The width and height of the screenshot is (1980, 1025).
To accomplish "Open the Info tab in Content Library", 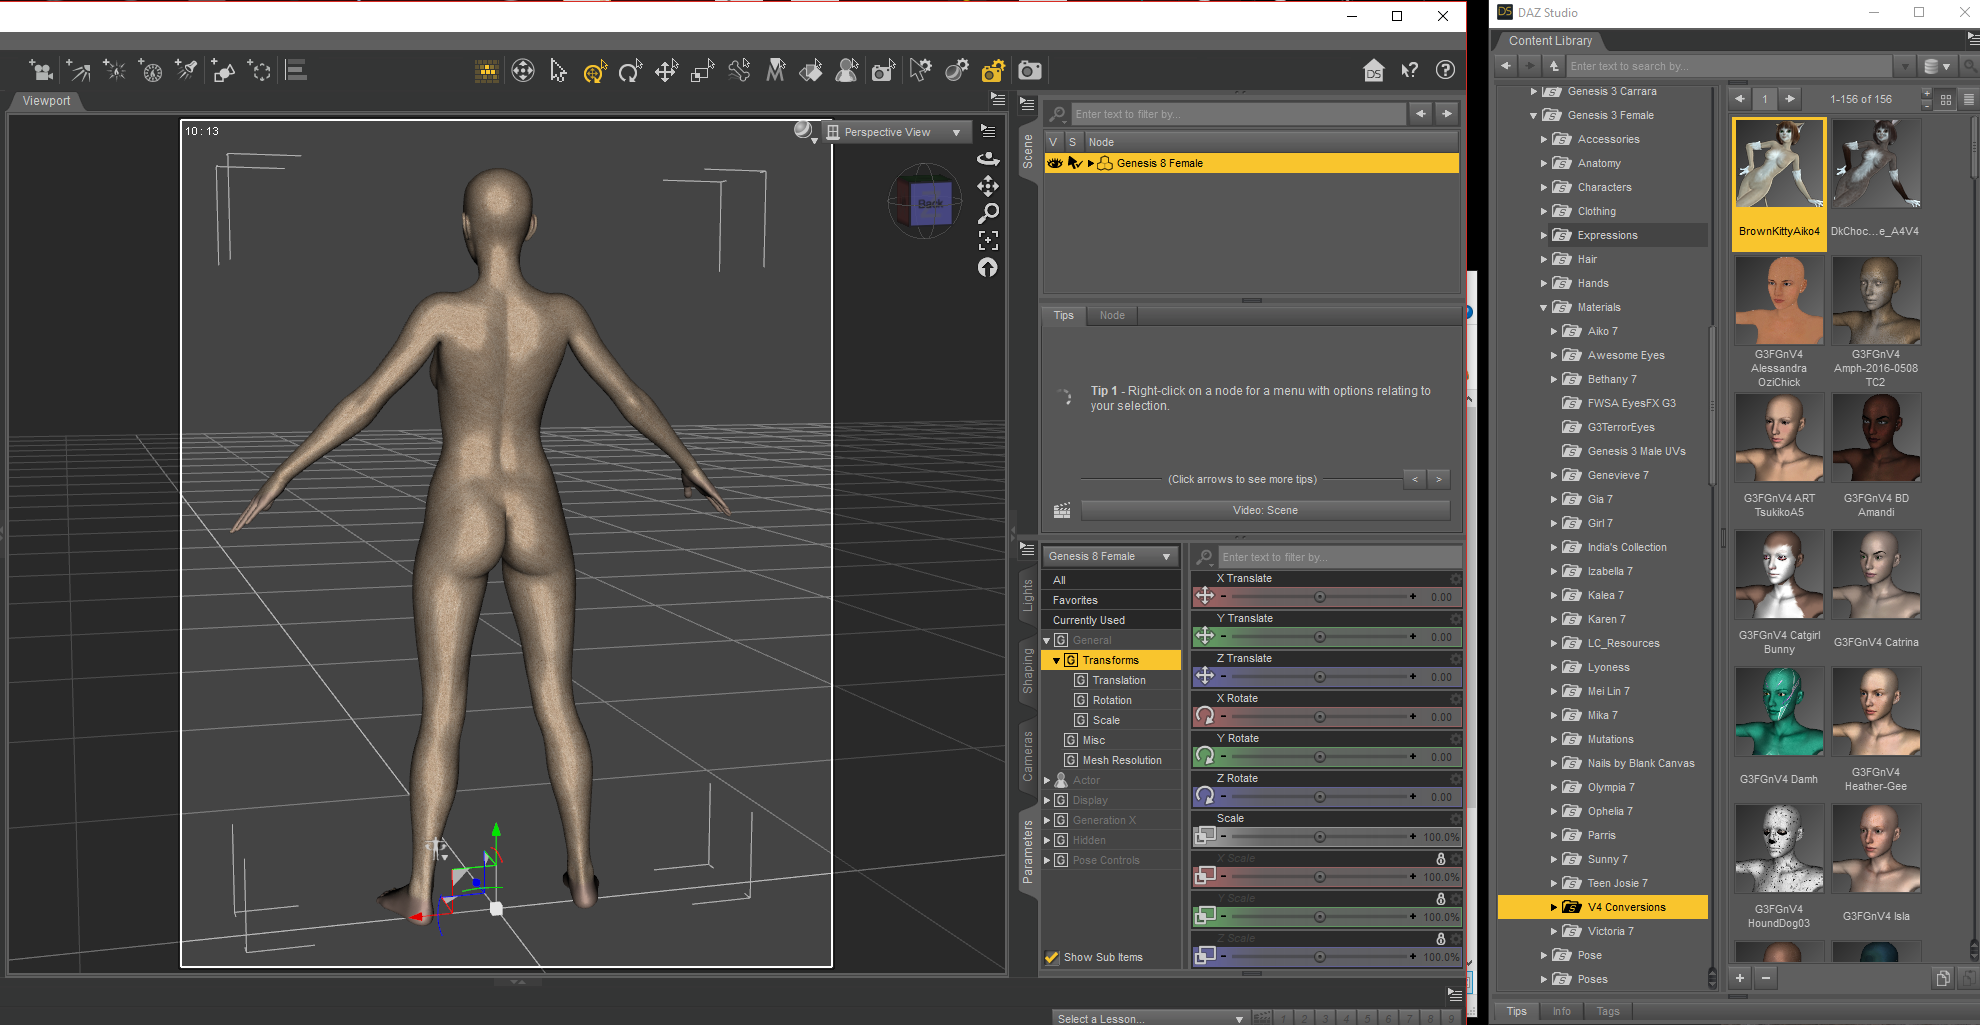I will pyautogui.click(x=1561, y=1011).
